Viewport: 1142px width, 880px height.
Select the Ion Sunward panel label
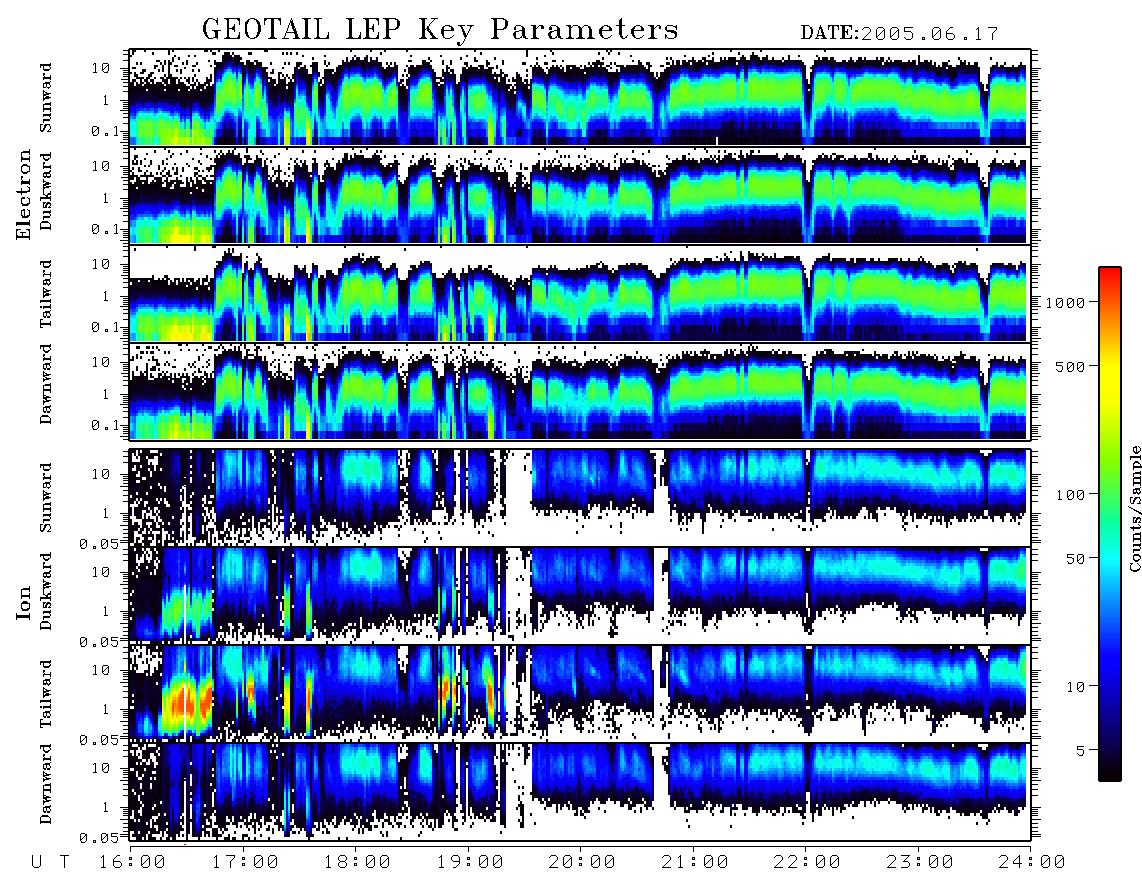pos(46,497)
